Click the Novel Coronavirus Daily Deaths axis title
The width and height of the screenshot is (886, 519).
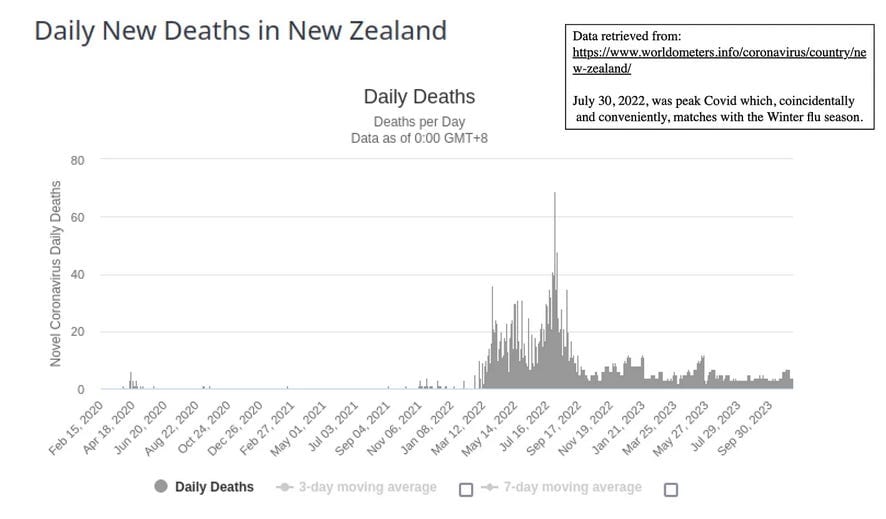point(55,273)
